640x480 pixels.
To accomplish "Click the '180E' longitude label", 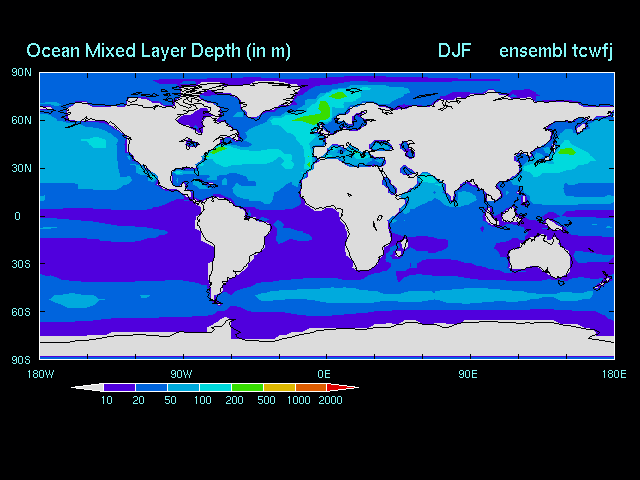I will coord(614,374).
